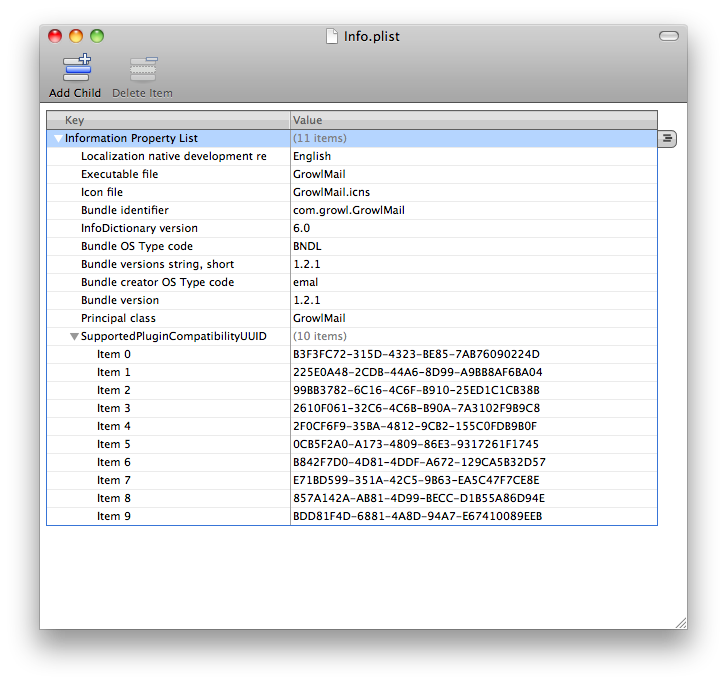Click the document icon beside the Info.plist title

click(x=332, y=36)
